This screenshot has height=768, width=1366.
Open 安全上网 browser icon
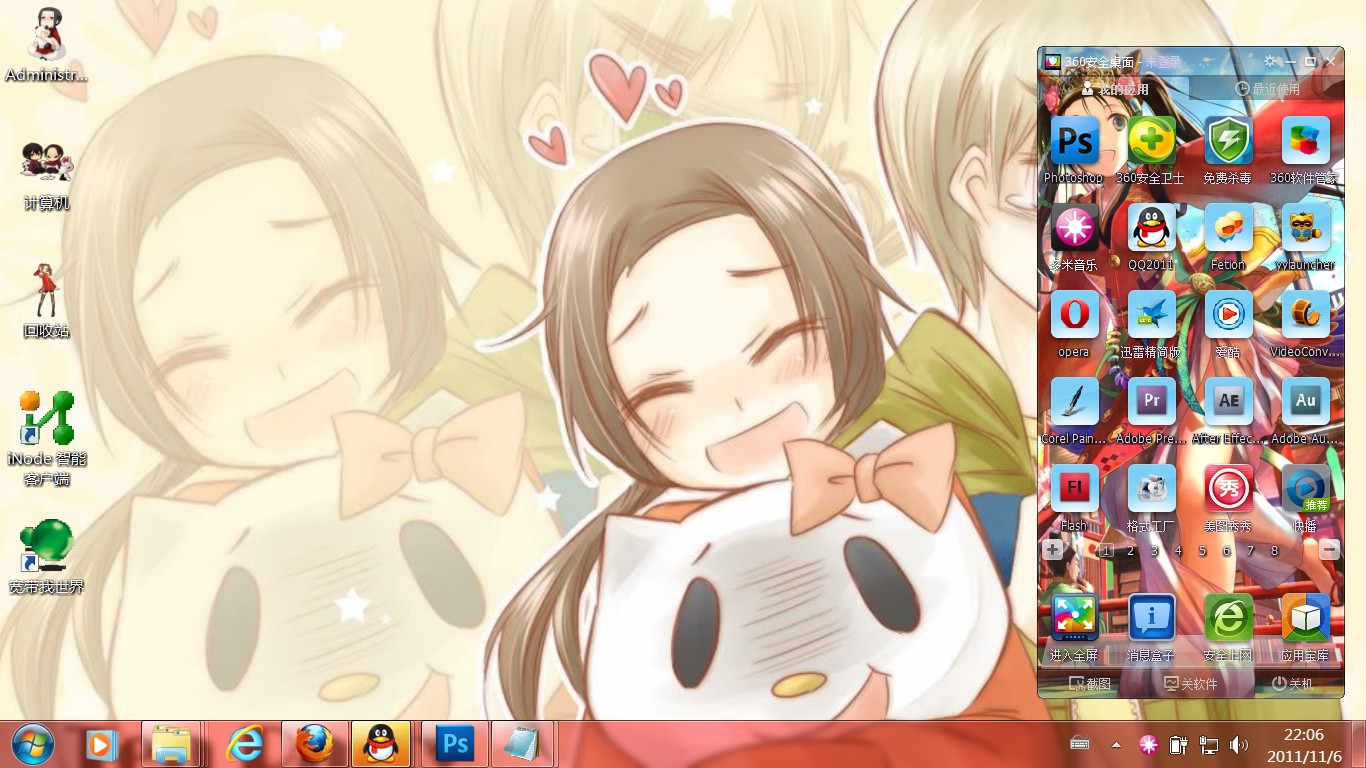tap(1228, 618)
